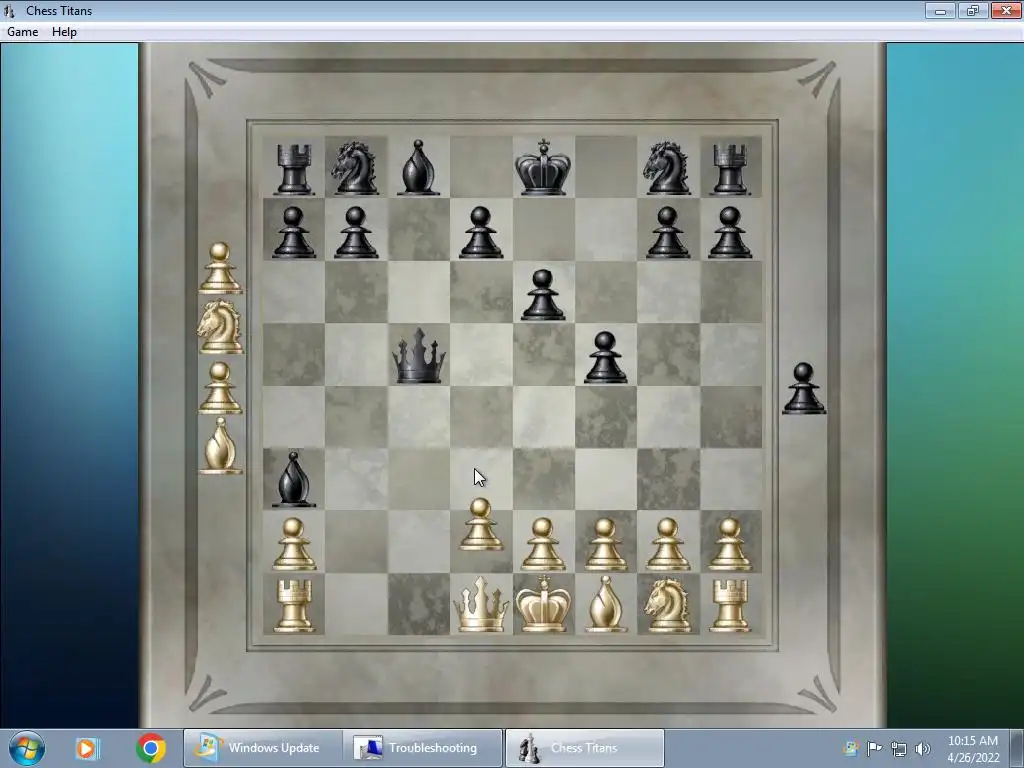Open the Action Center flag icon
The width and height of the screenshot is (1024, 768).
(x=874, y=748)
